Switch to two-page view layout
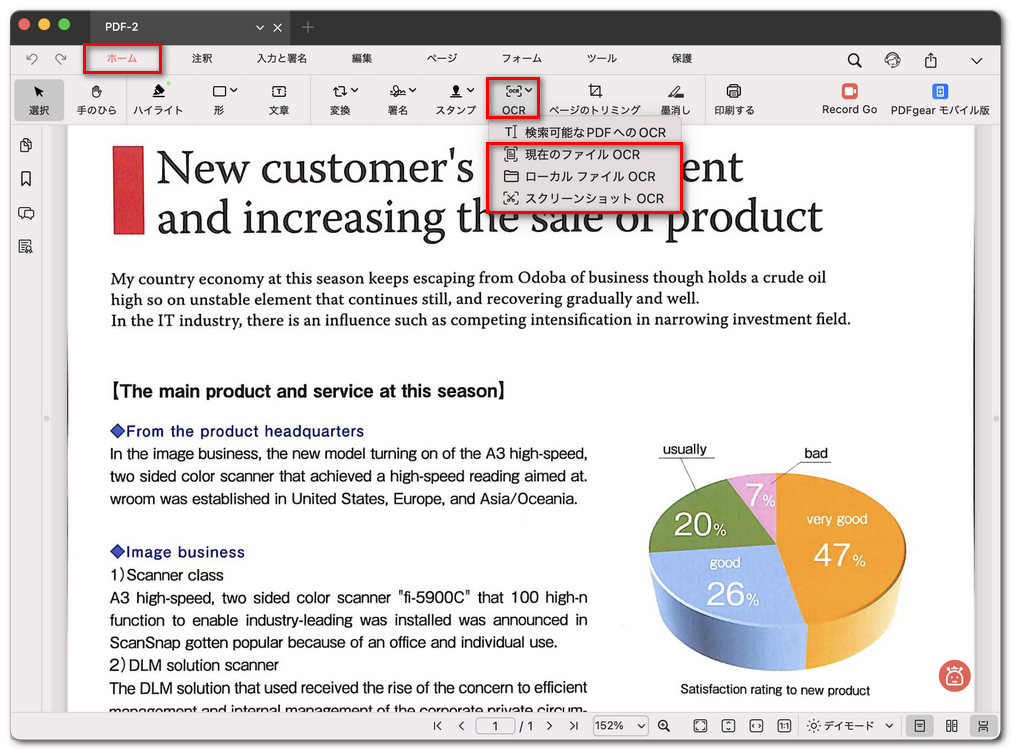The height and width of the screenshot is (751, 1012). pyautogui.click(x=951, y=726)
